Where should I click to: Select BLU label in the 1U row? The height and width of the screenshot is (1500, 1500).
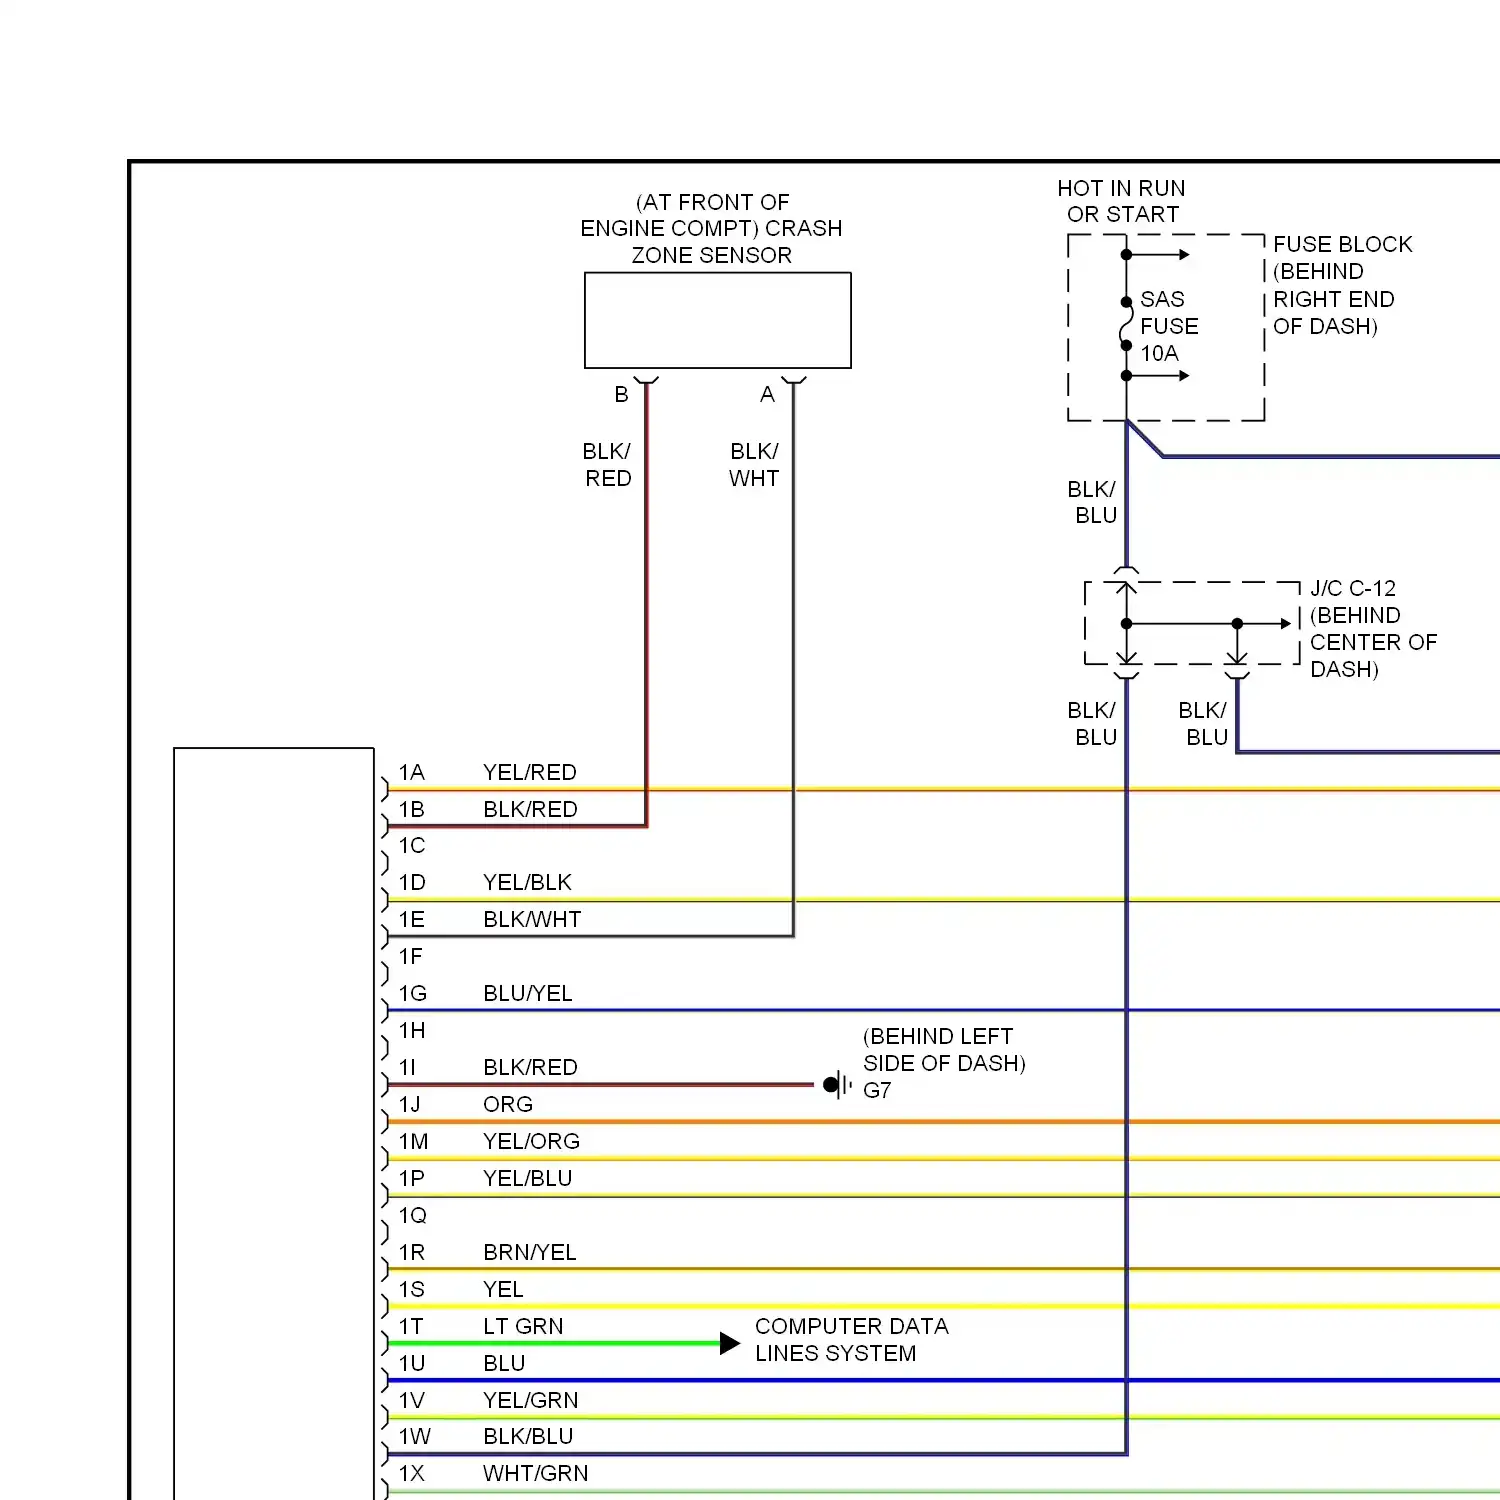tap(504, 1364)
